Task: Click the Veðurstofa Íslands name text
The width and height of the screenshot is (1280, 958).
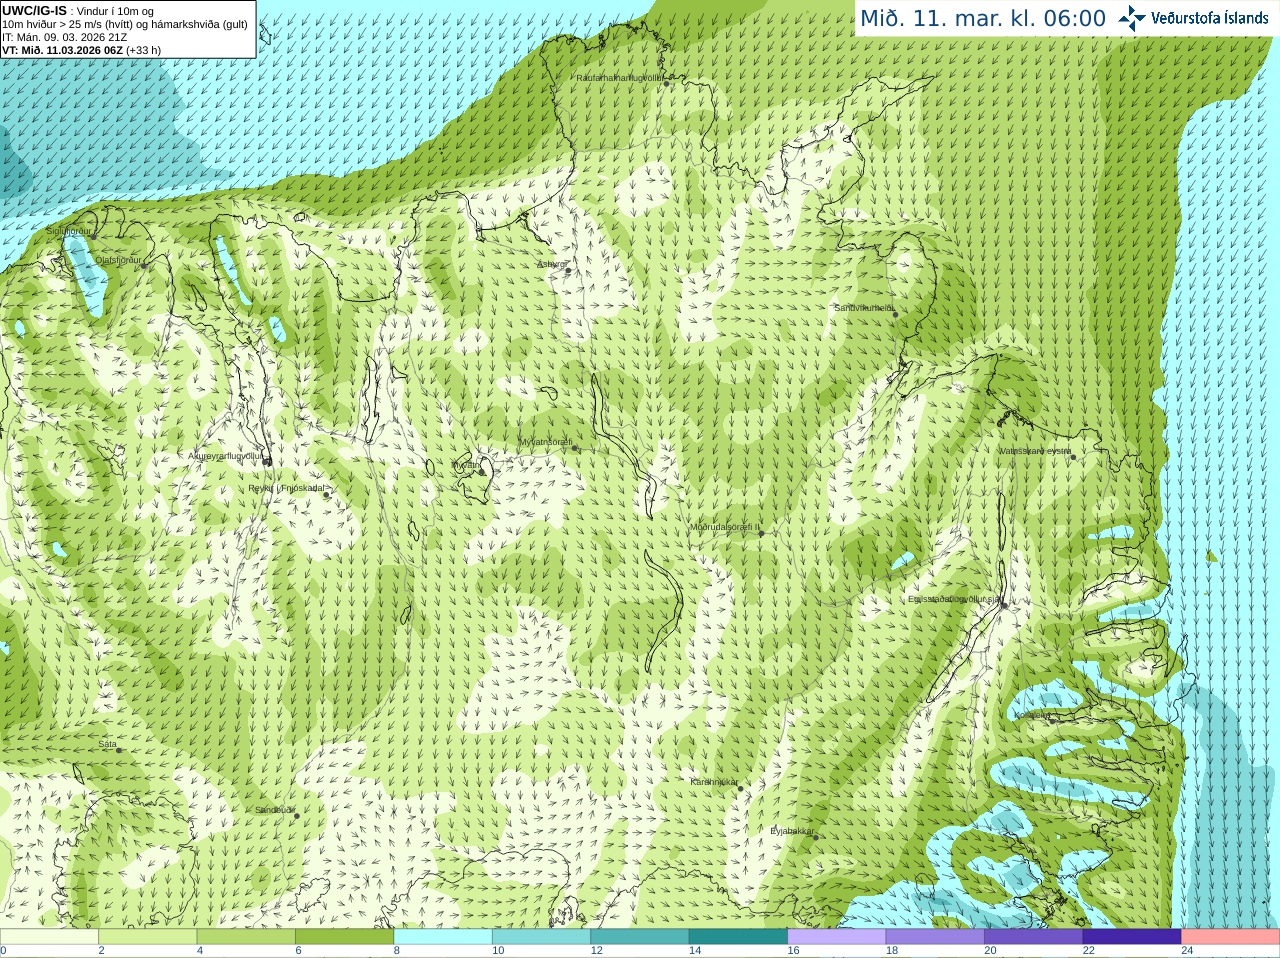Action: pyautogui.click(x=1210, y=18)
